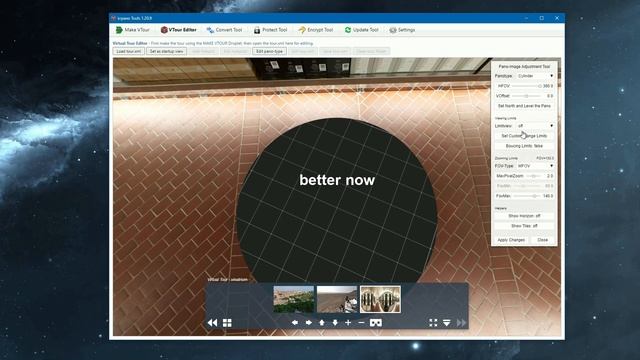Maximize the krpano Tools window
This screenshot has width=640, height=360.
[542, 18]
